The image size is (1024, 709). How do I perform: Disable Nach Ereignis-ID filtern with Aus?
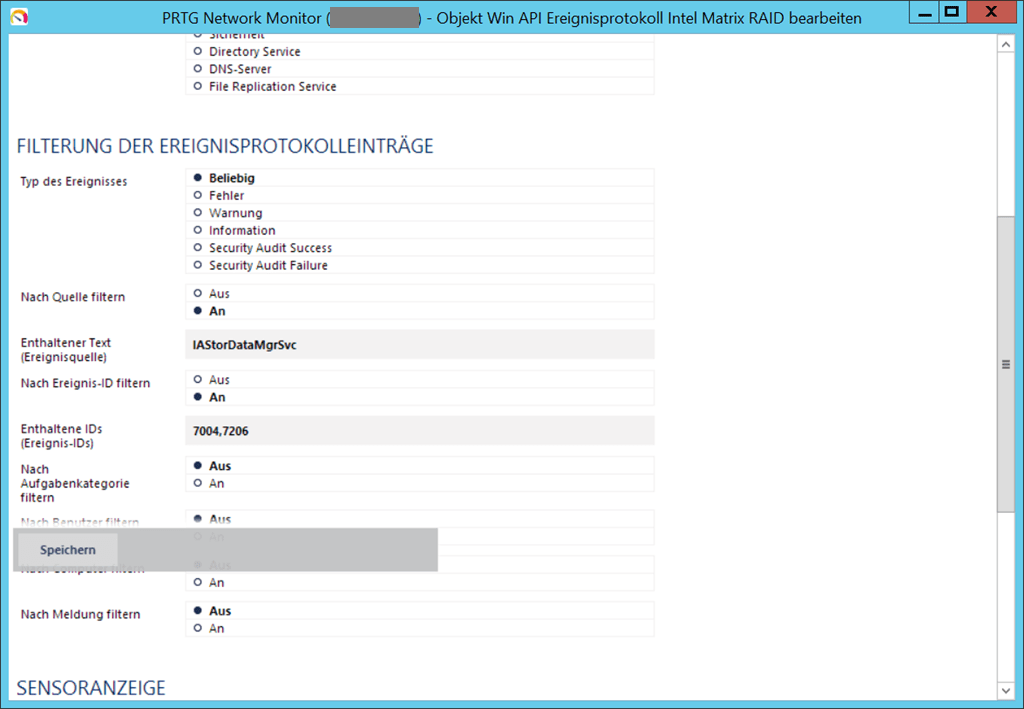(x=198, y=380)
